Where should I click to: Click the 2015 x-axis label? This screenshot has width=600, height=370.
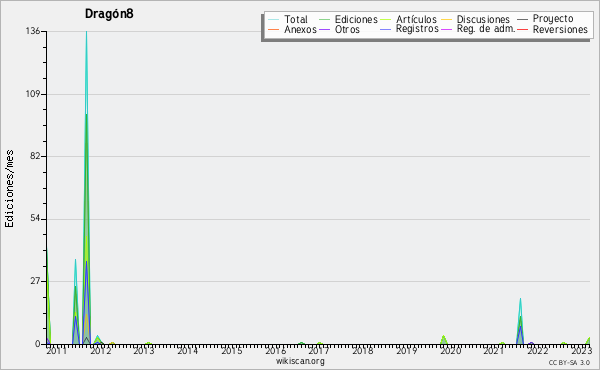point(231,350)
